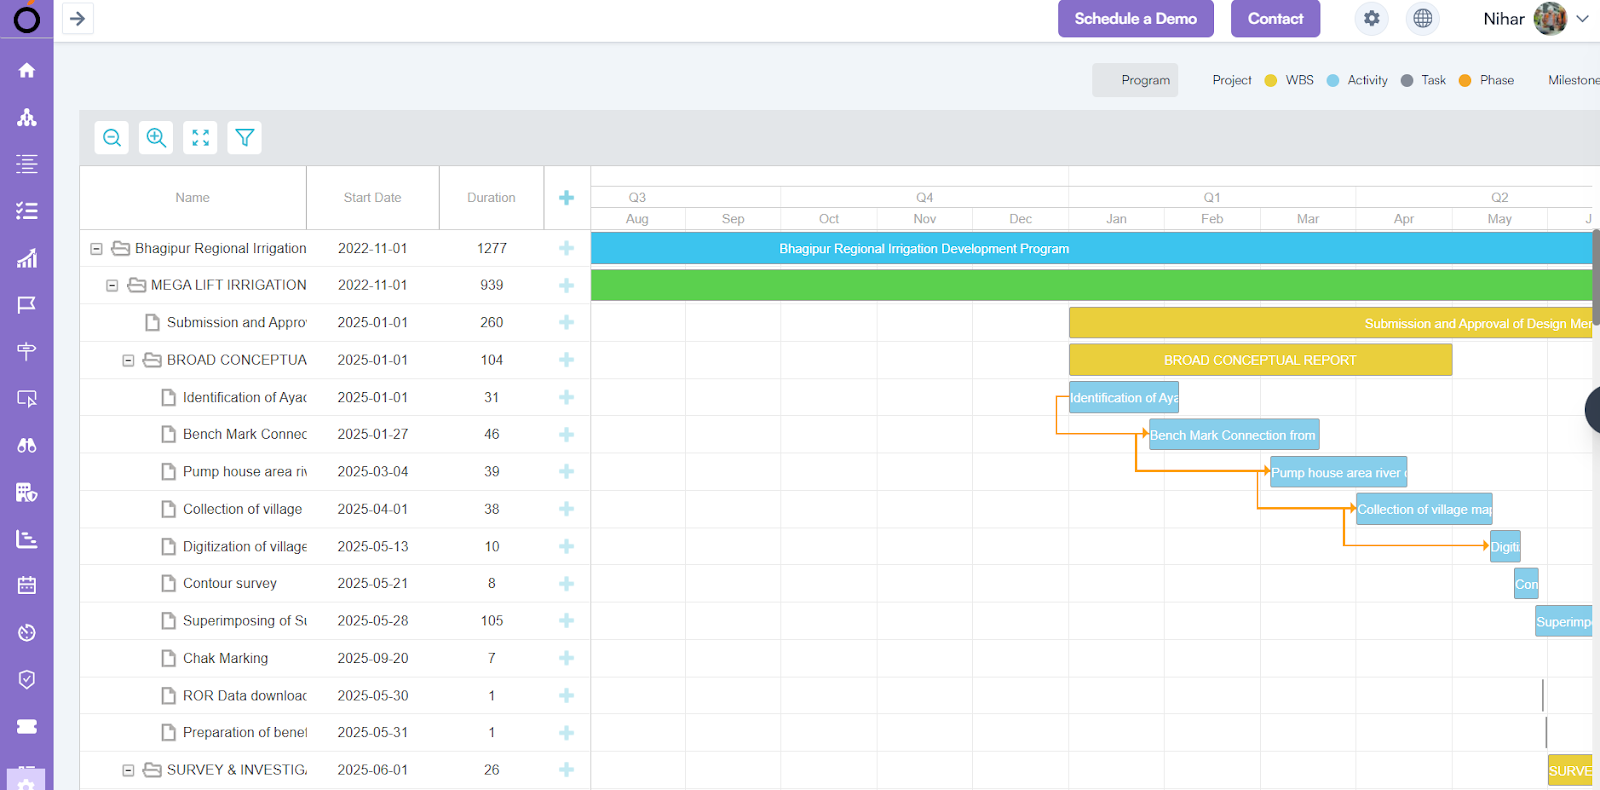Click the Contact button
1600x790 pixels.
pyautogui.click(x=1275, y=19)
